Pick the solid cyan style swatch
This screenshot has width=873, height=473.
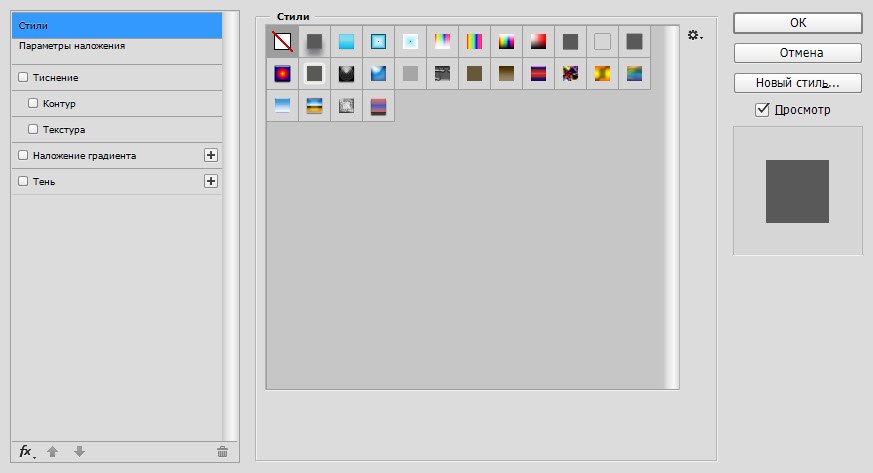pyautogui.click(x=346, y=41)
